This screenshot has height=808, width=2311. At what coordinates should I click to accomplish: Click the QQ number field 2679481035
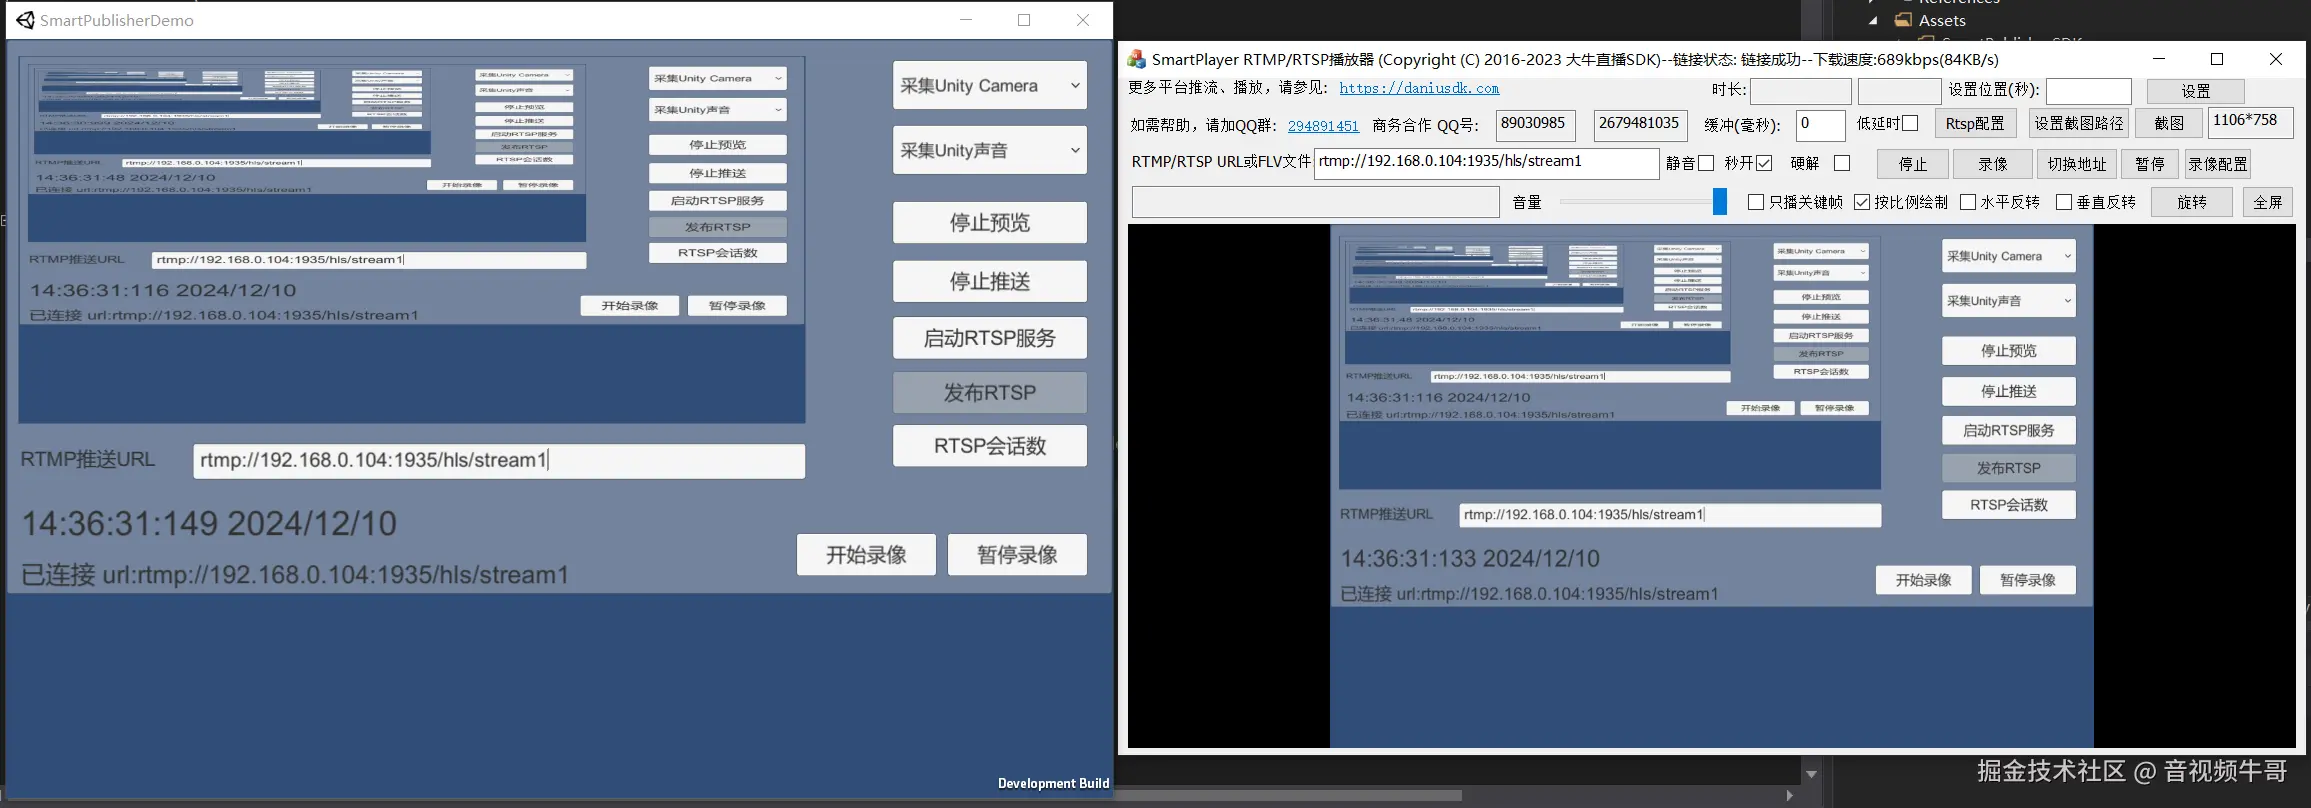(1641, 125)
